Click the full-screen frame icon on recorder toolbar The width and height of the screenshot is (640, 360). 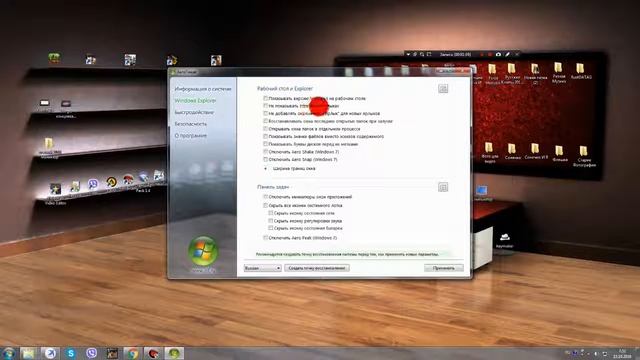[x=429, y=54]
